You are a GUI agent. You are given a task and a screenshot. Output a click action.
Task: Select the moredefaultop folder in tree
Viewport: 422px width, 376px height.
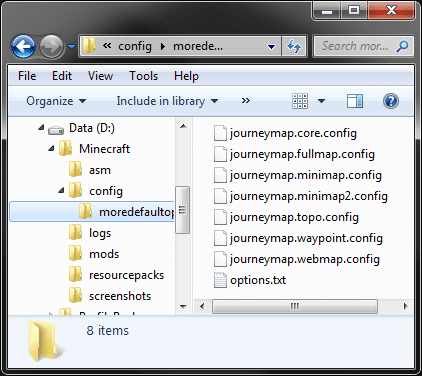(x=92, y=212)
